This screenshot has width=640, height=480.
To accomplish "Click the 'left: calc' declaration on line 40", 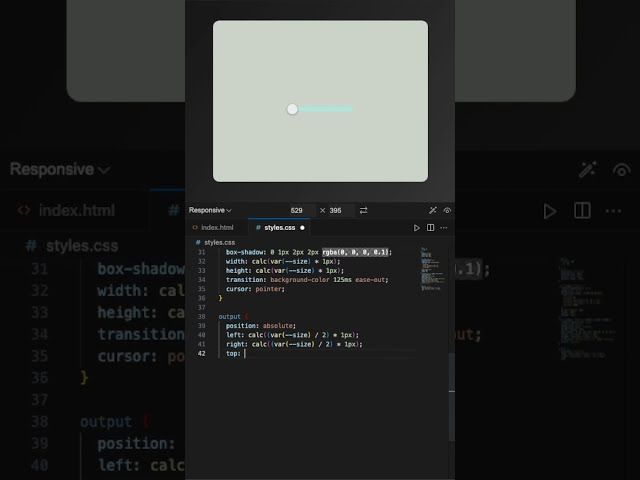I will pyautogui.click(x=292, y=335).
